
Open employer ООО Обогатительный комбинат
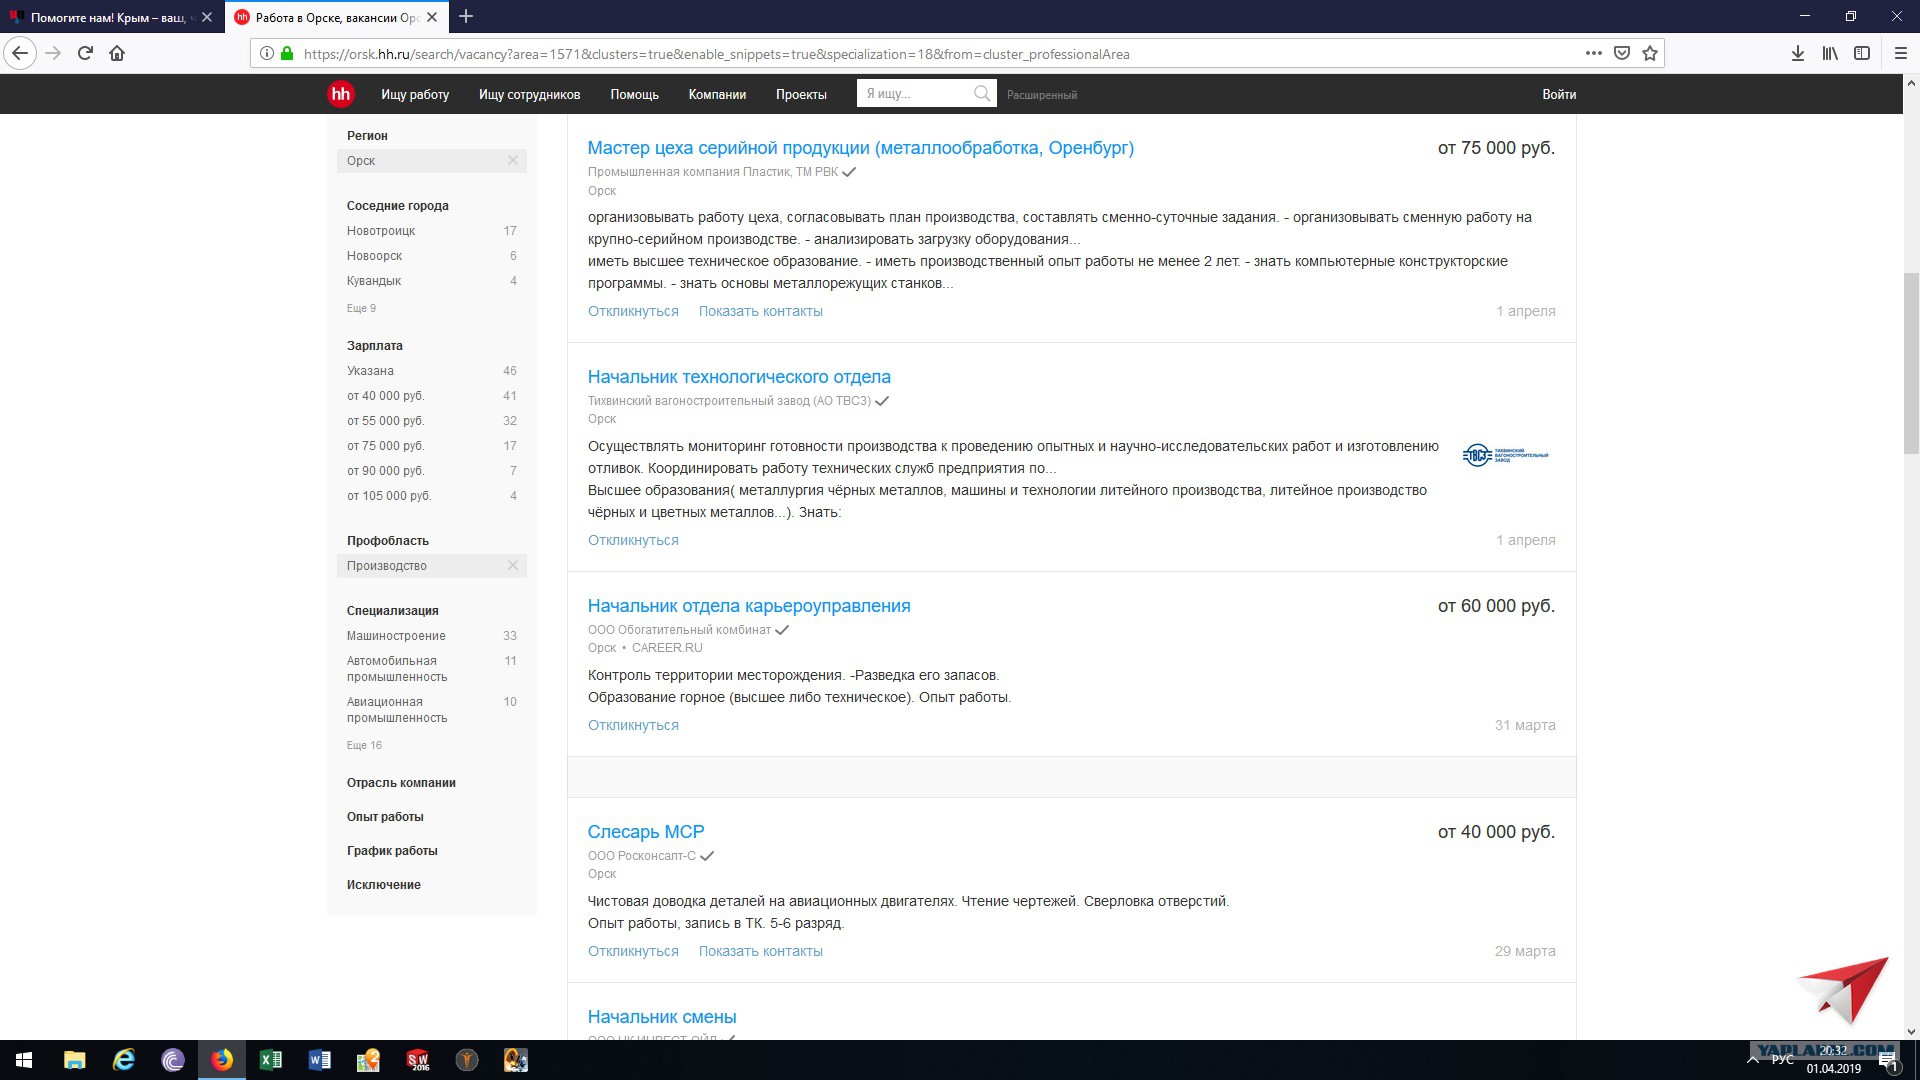point(679,630)
